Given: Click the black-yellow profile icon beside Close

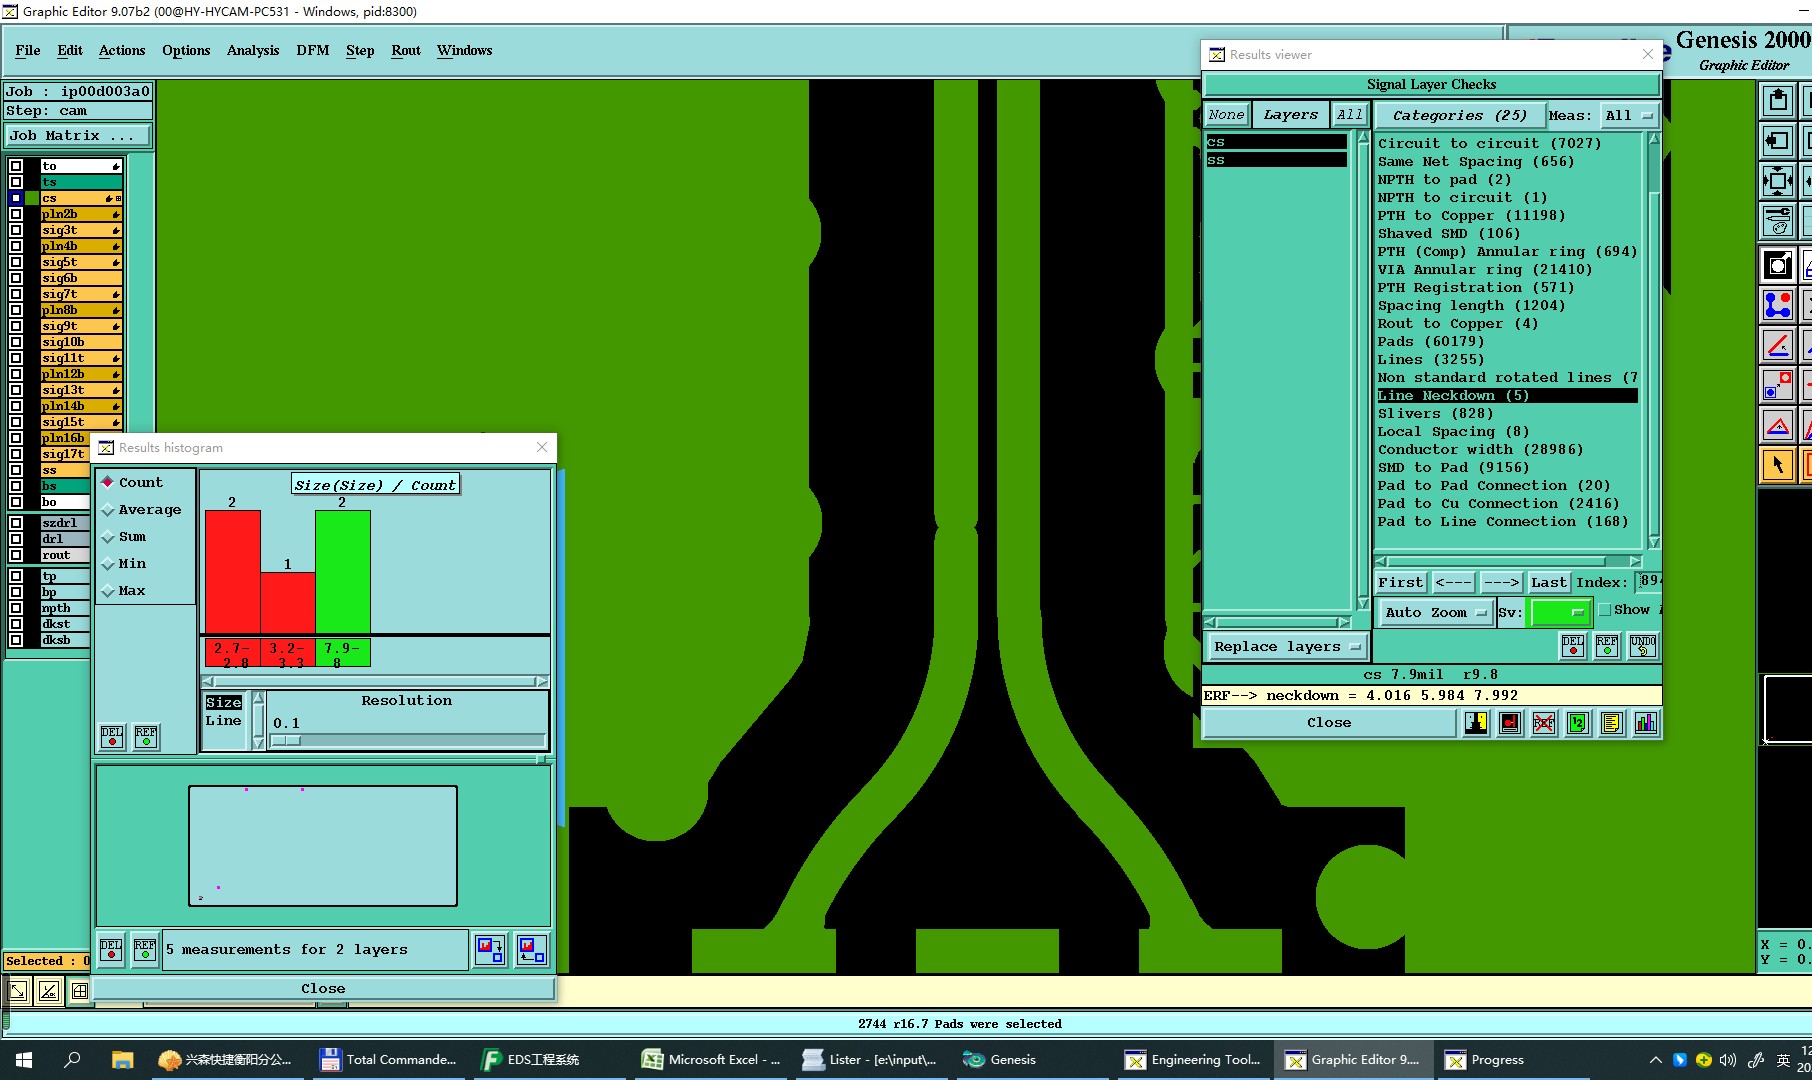Looking at the screenshot, I should pyautogui.click(x=1476, y=722).
